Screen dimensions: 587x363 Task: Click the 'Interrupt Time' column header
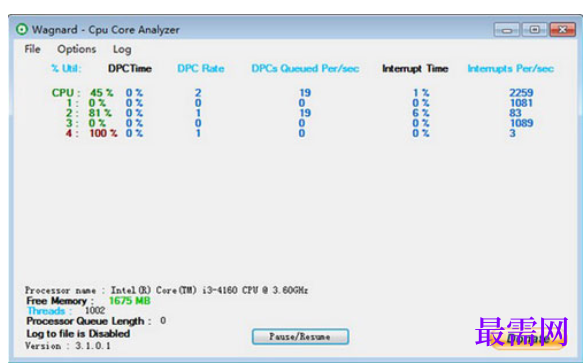coord(415,68)
